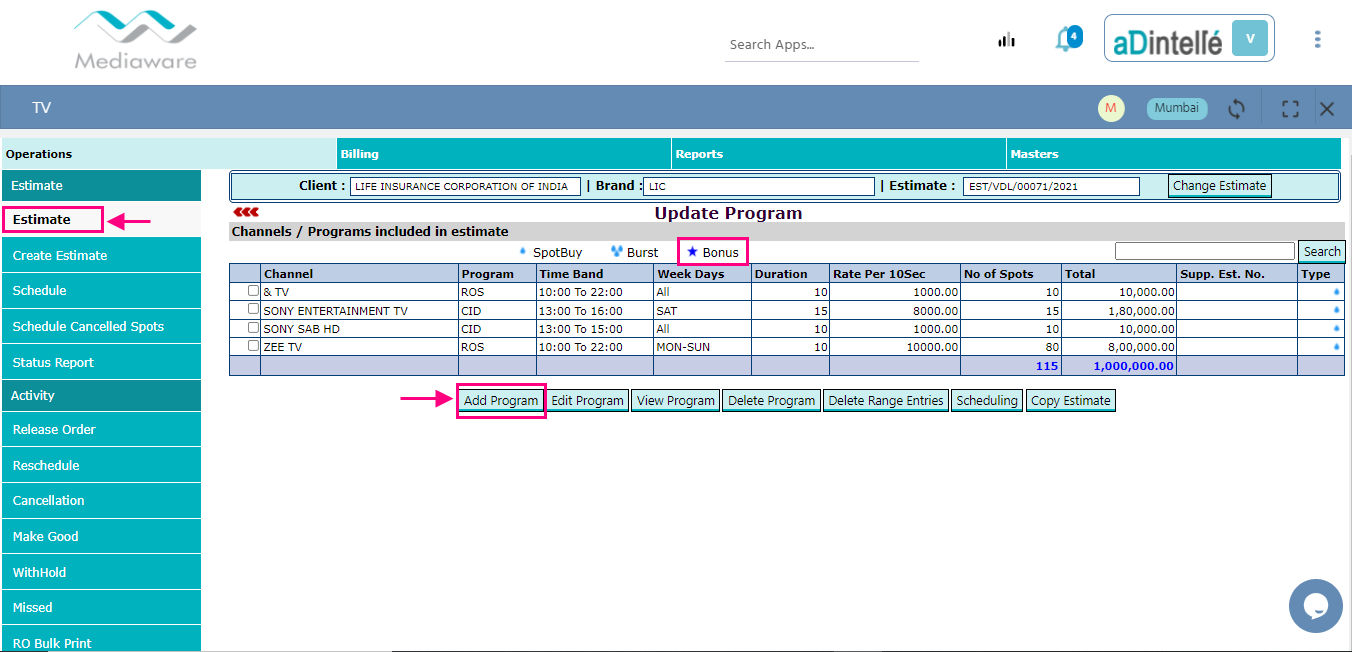
Task: Open WithHold in sidebar
Action: pos(101,572)
